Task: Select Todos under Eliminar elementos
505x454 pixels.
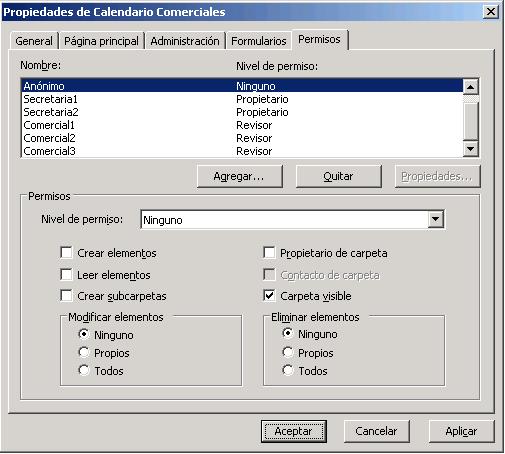Action: coord(287,370)
